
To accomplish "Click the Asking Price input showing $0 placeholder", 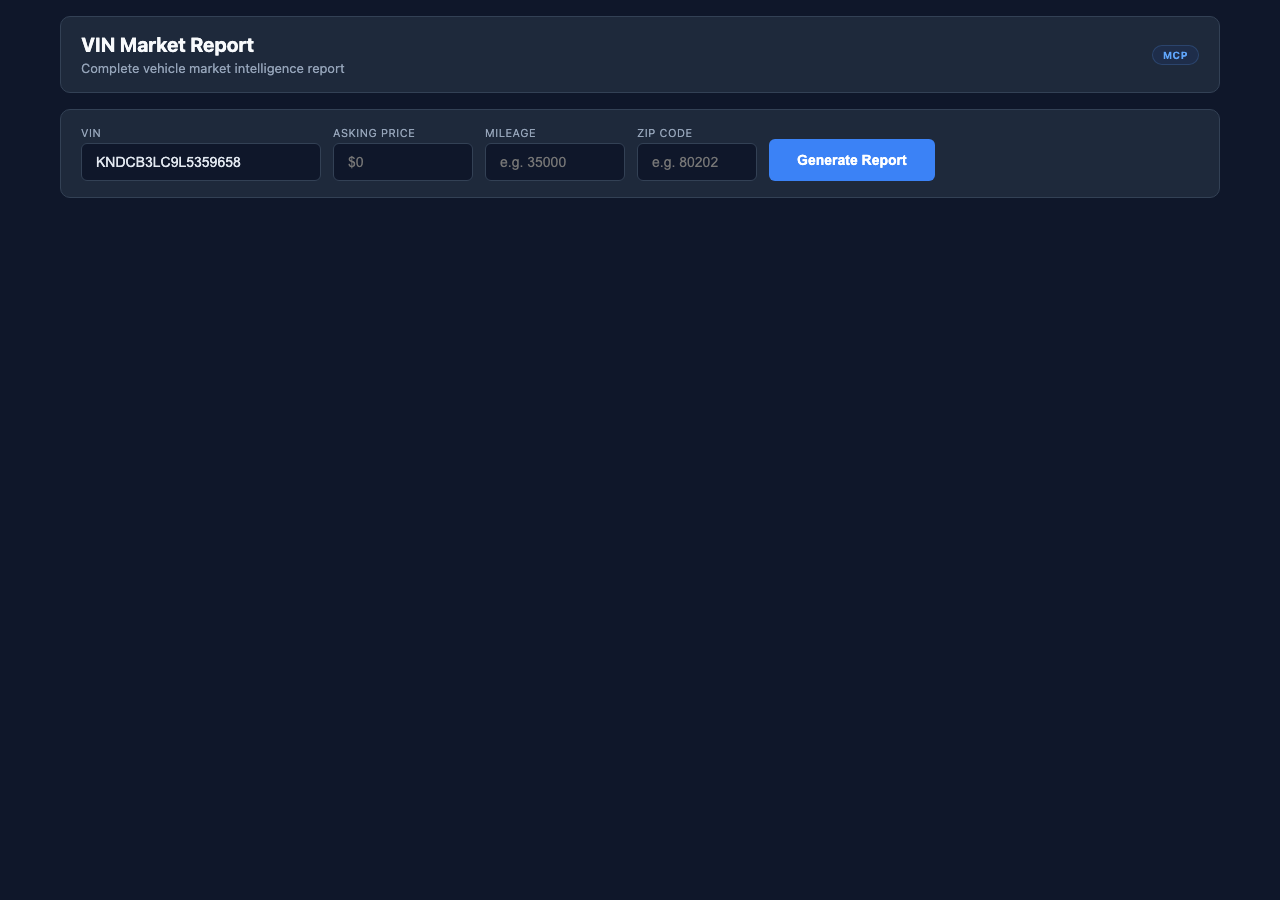I will (402, 161).
